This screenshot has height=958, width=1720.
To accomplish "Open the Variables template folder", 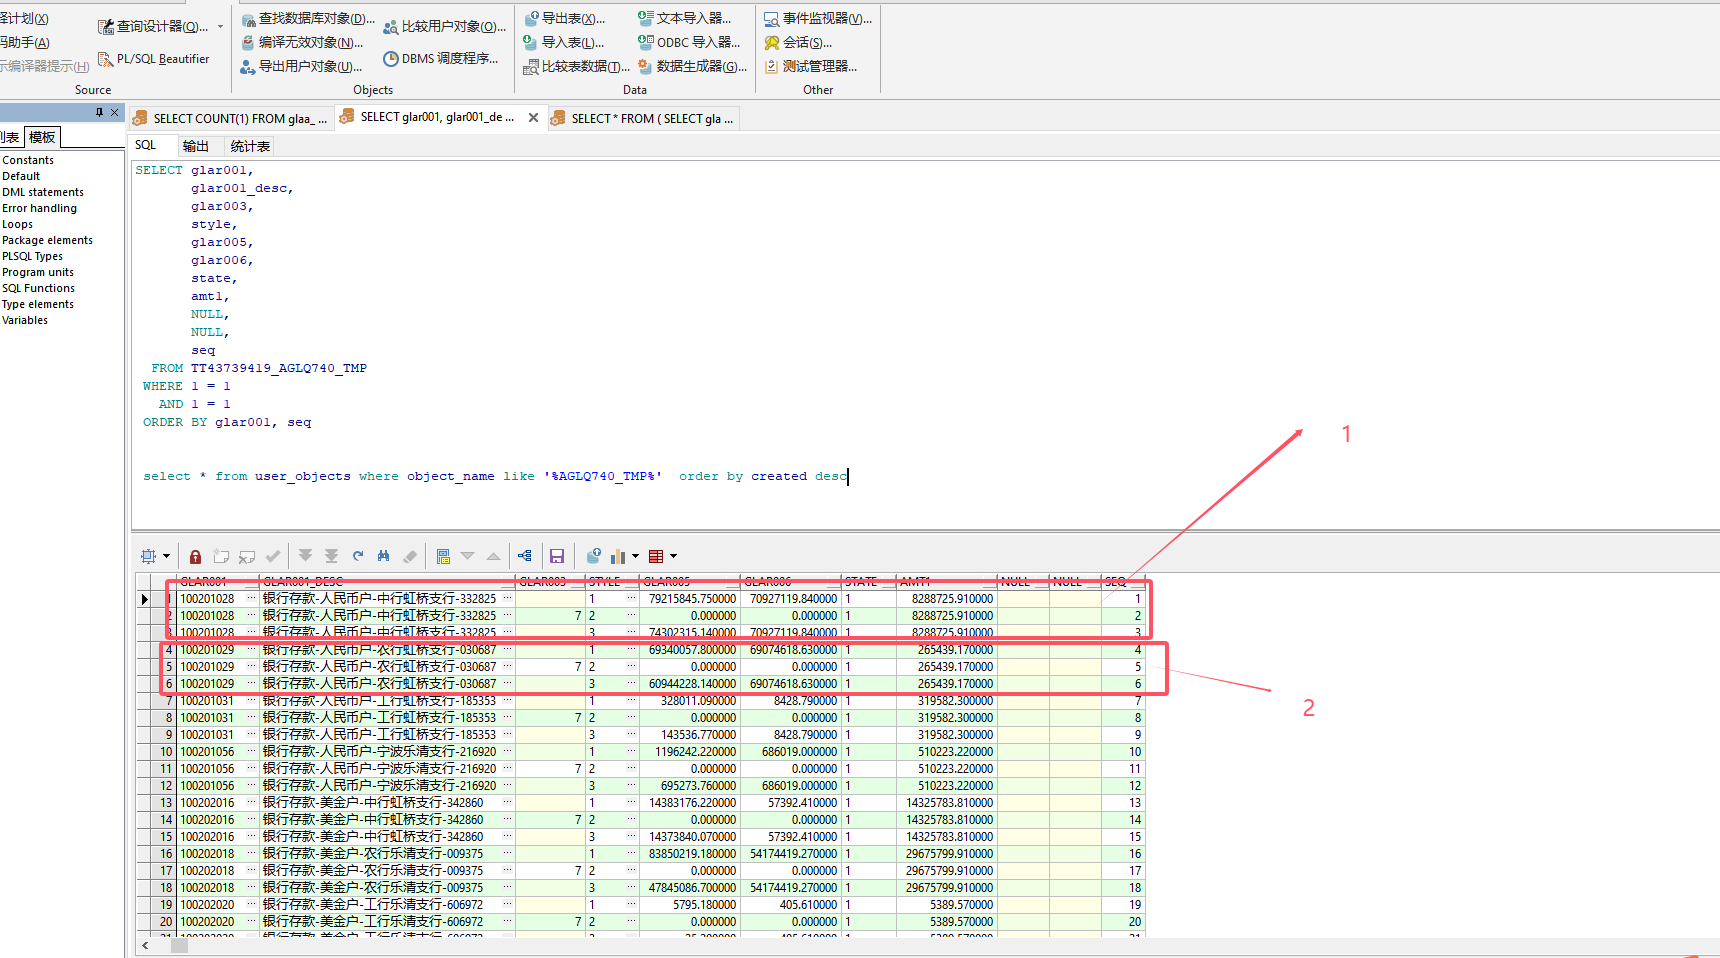I will click(x=25, y=320).
